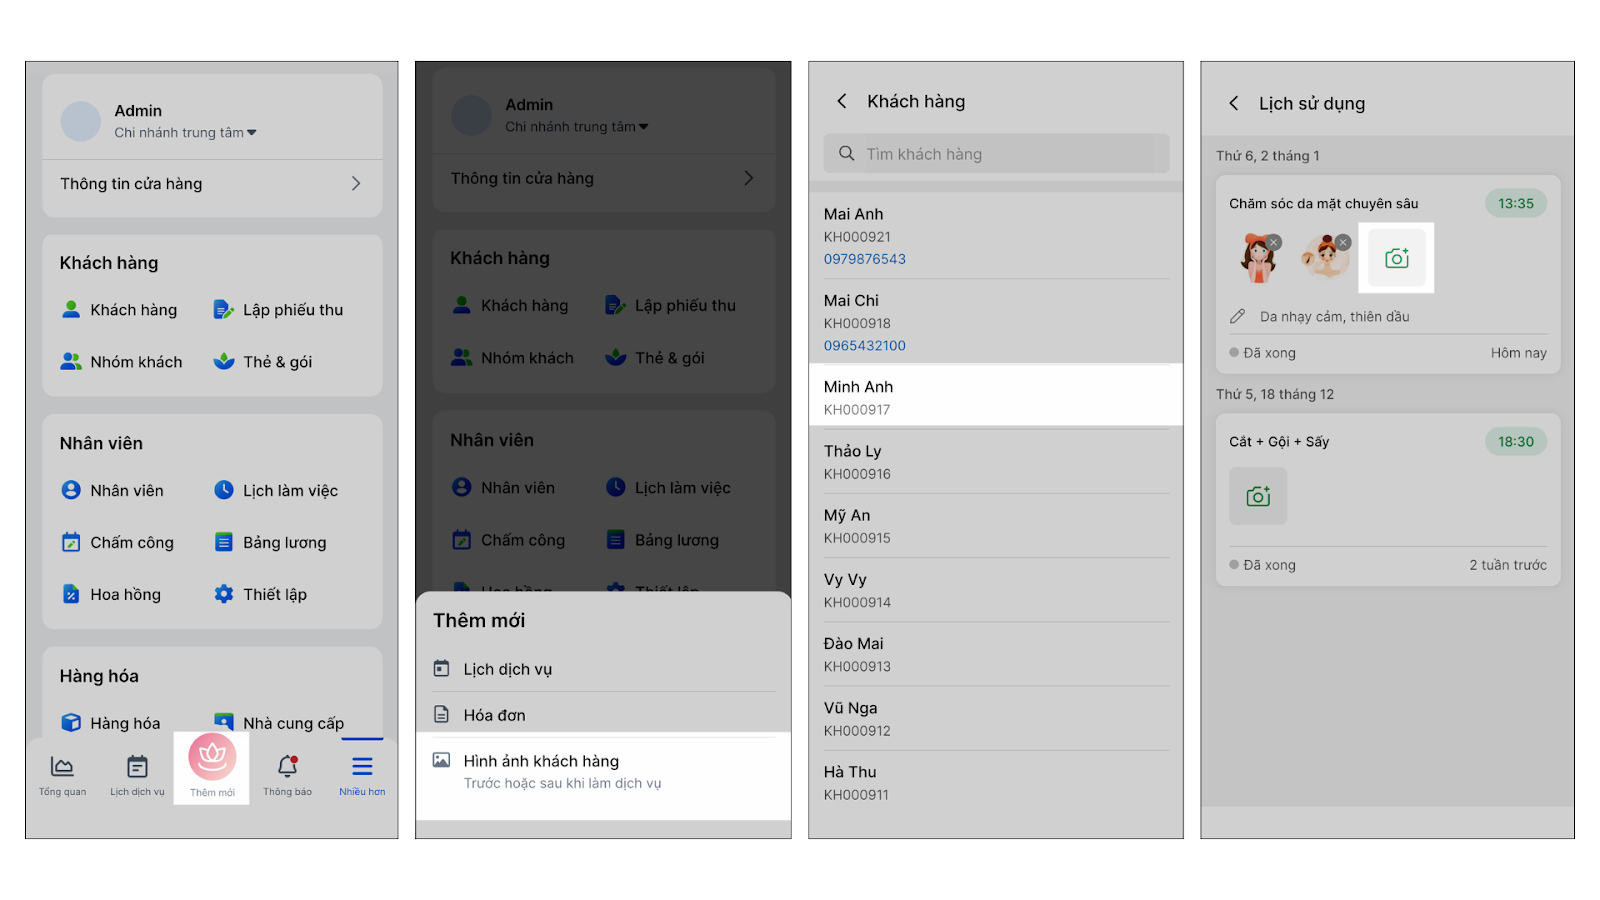Tap the pink lotus Thêm mới button

pyautogui.click(x=212, y=758)
